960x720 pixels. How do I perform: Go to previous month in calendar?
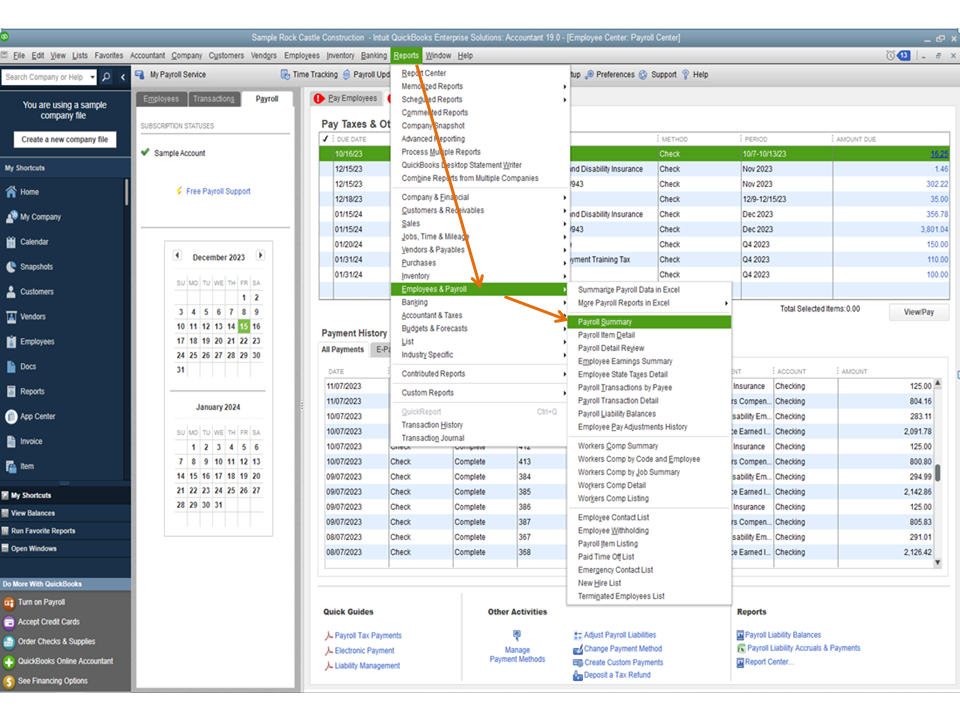coord(178,255)
